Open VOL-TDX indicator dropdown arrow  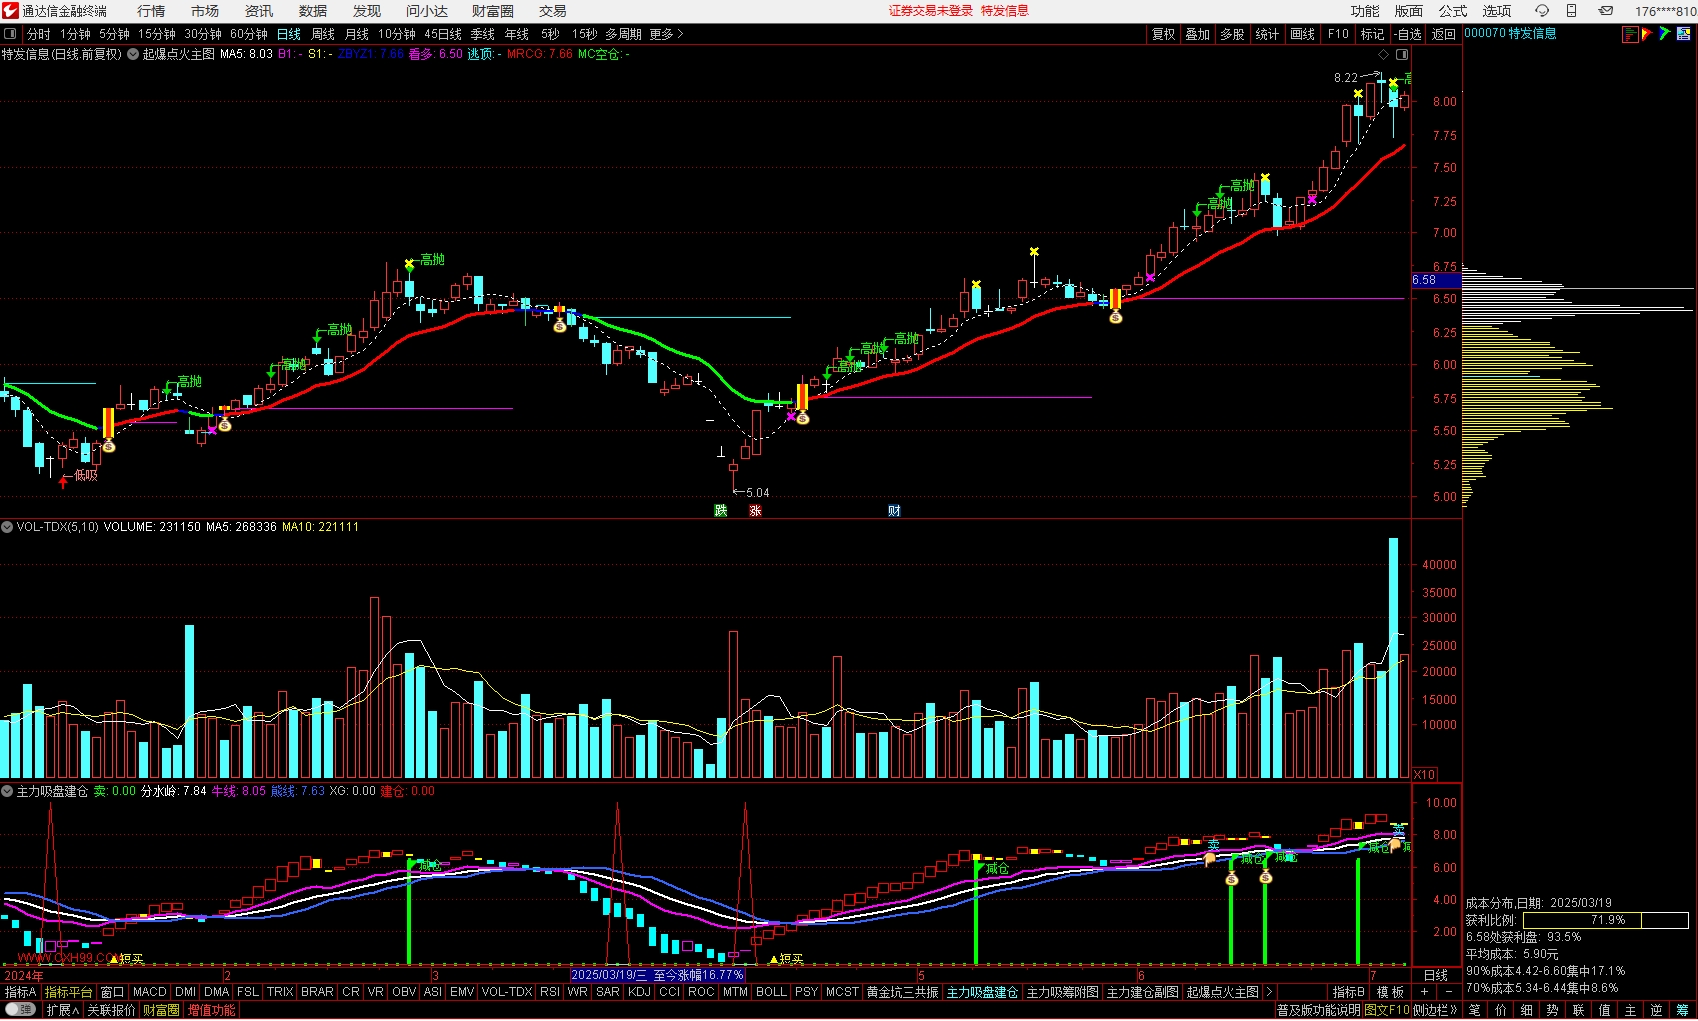click(7, 527)
